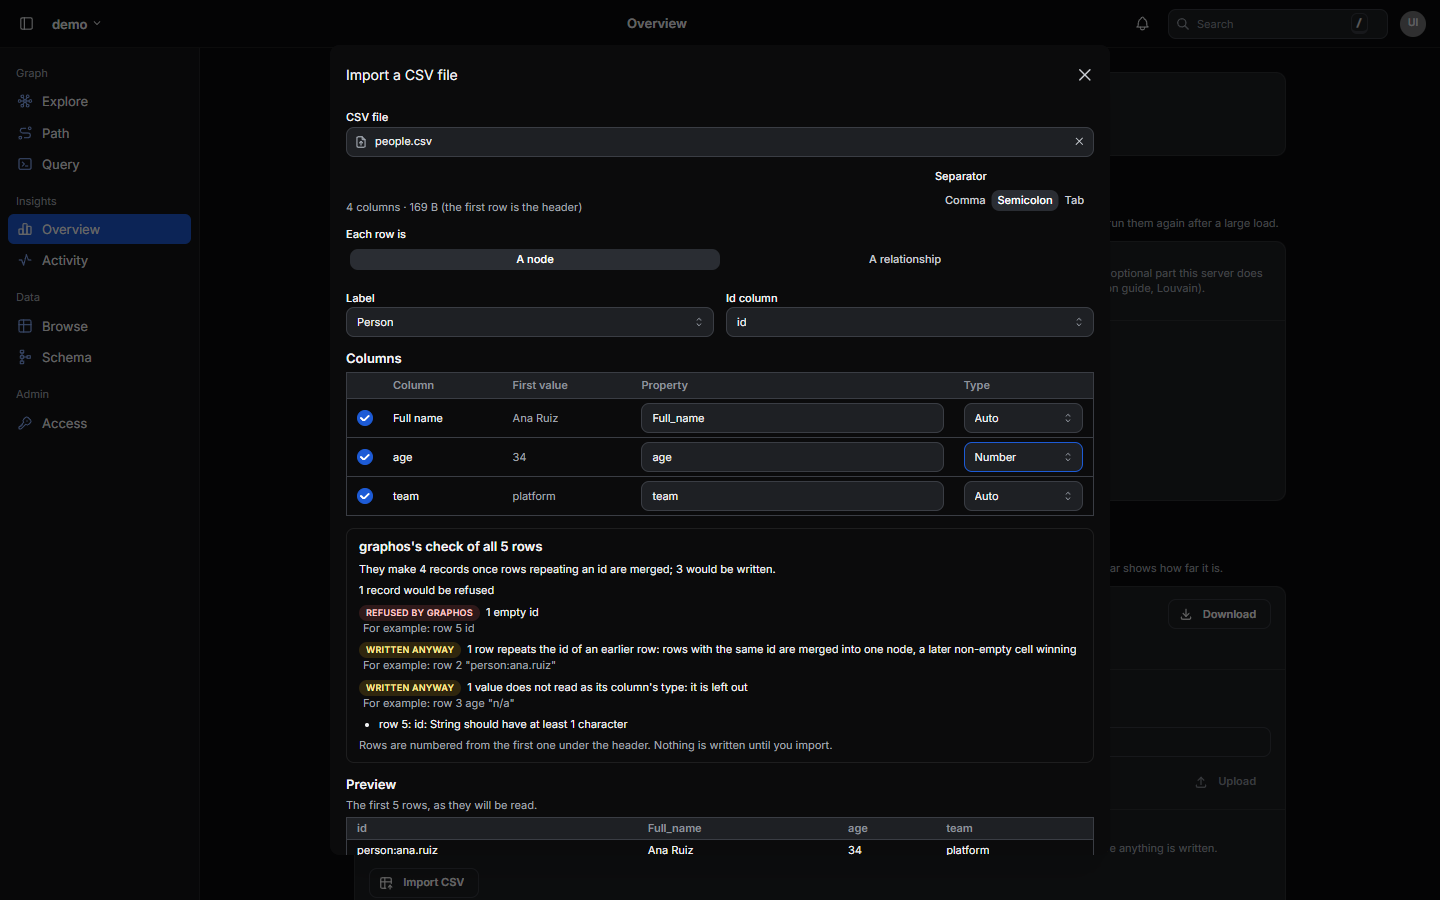This screenshot has height=900, width=1440.
Task: Click the first value Ana Ruiz
Action: (x=535, y=418)
